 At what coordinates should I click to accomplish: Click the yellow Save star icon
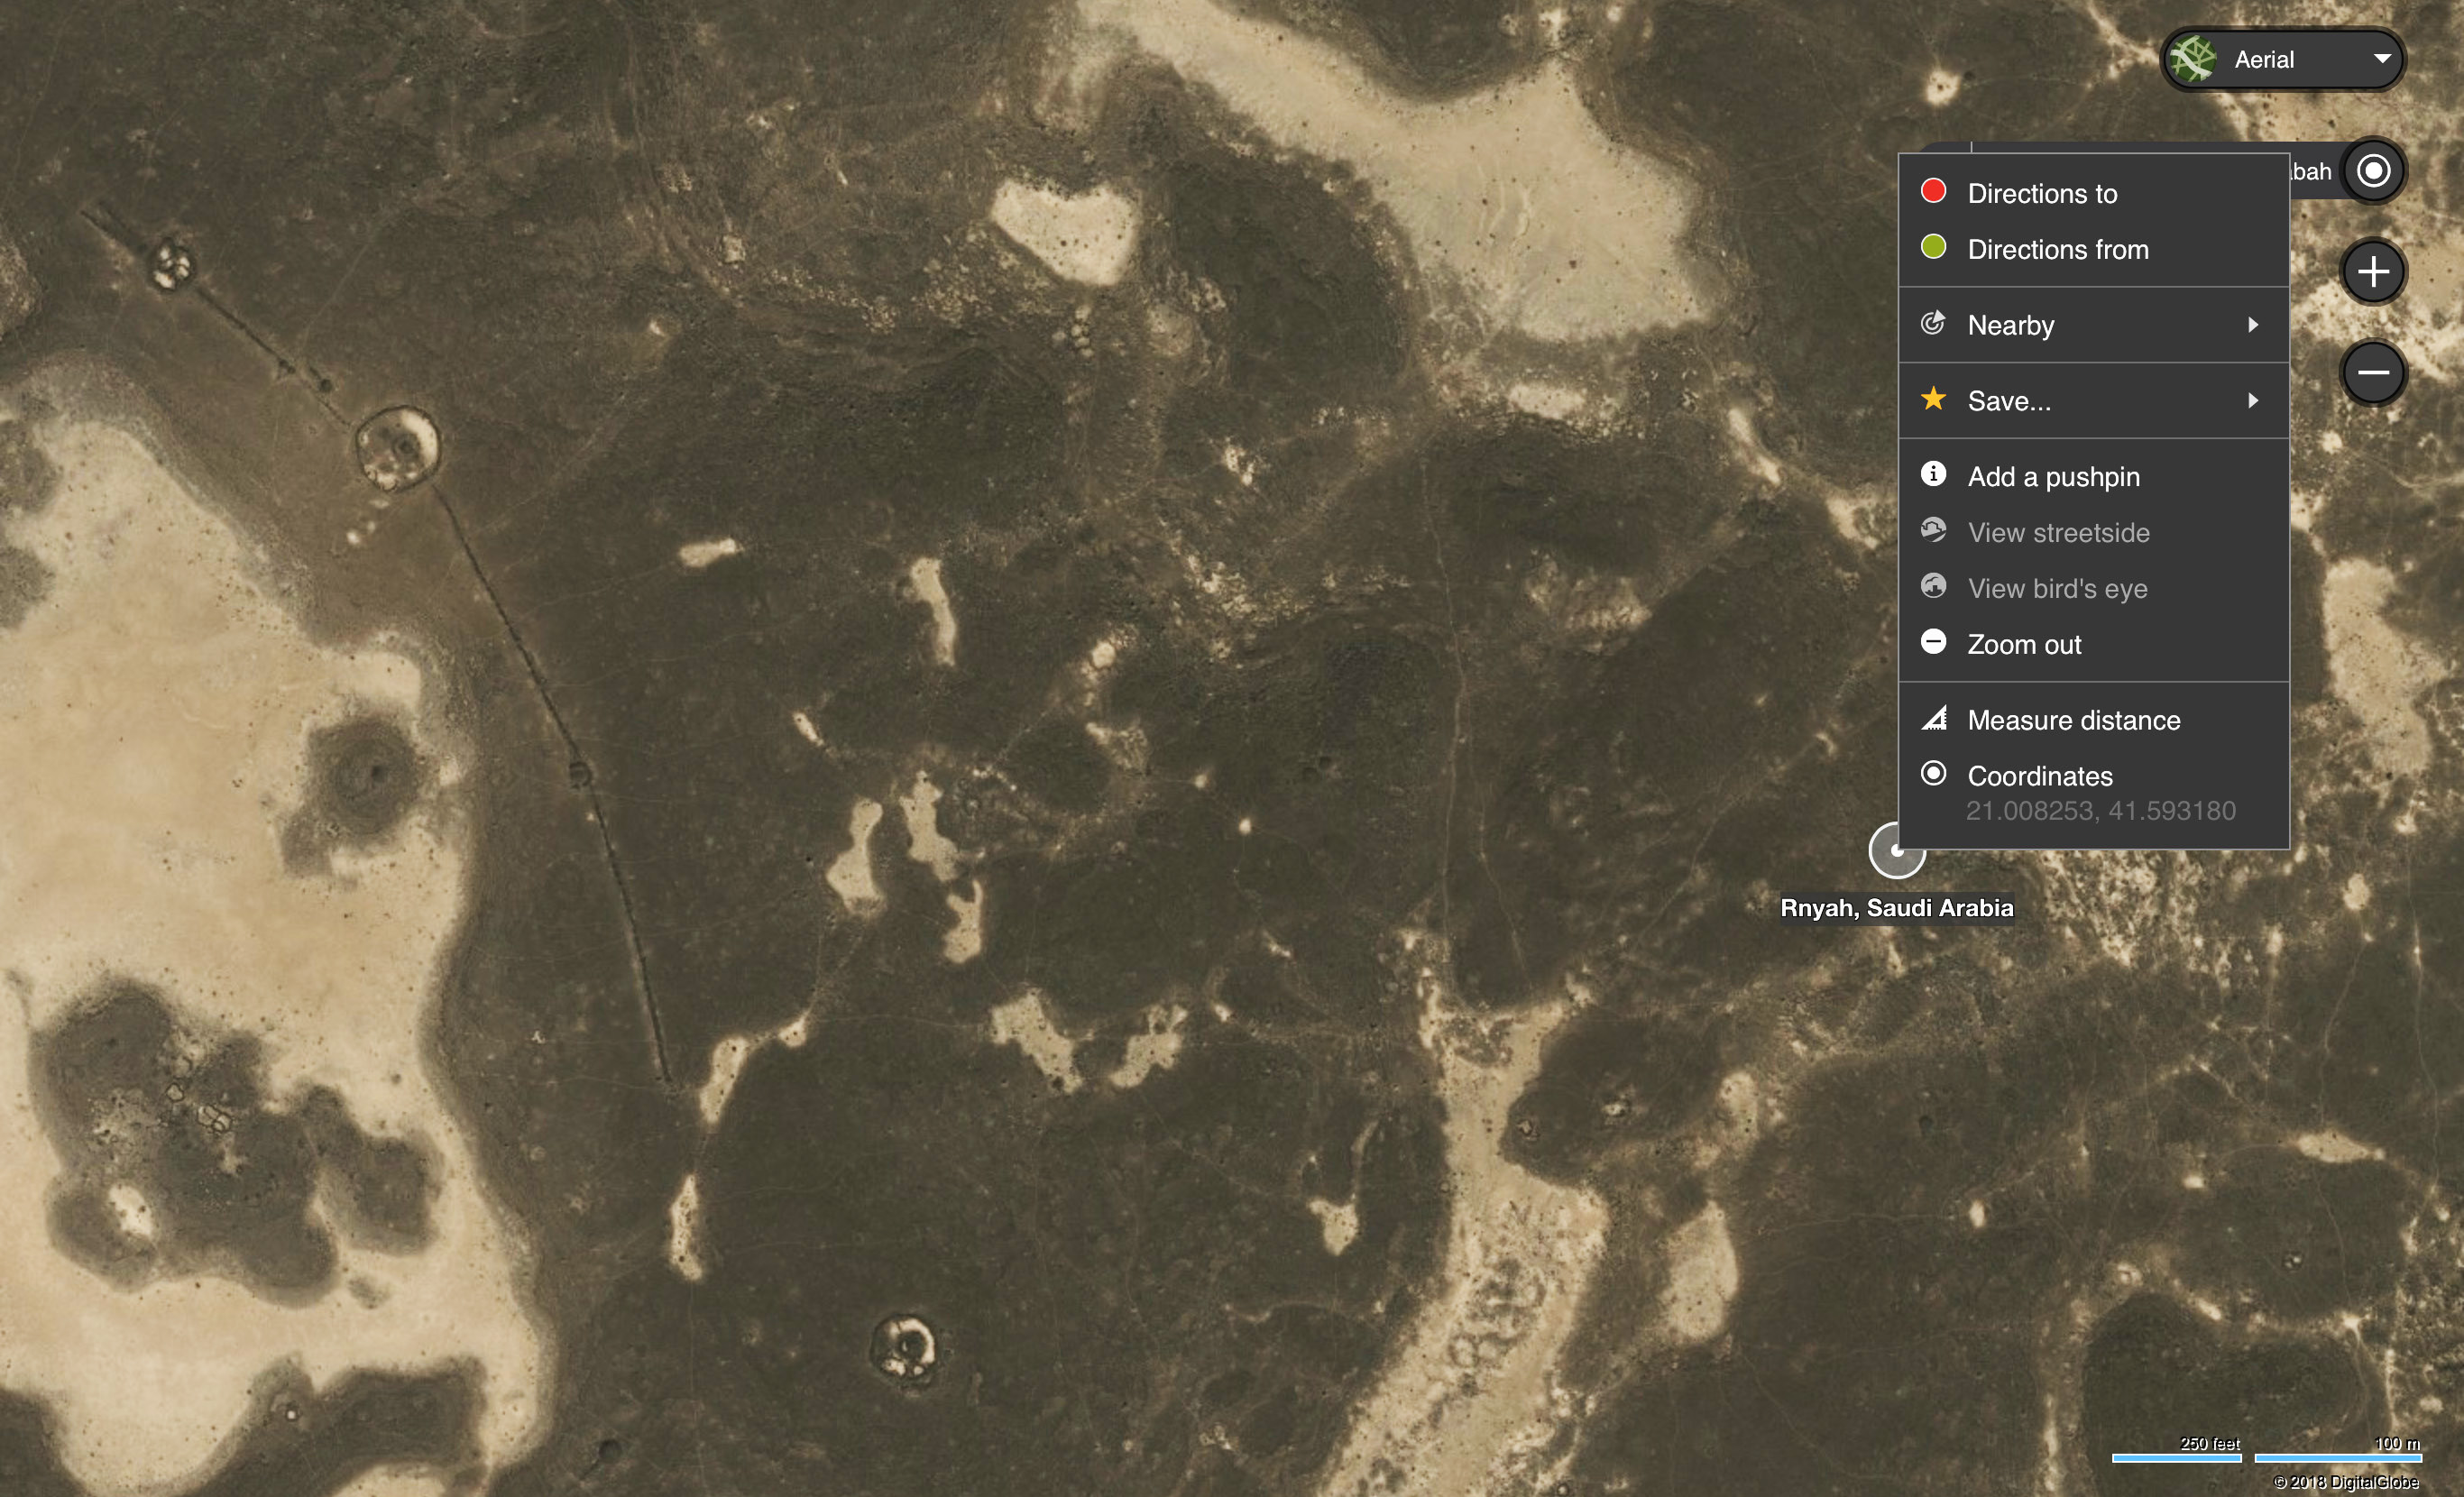1933,399
